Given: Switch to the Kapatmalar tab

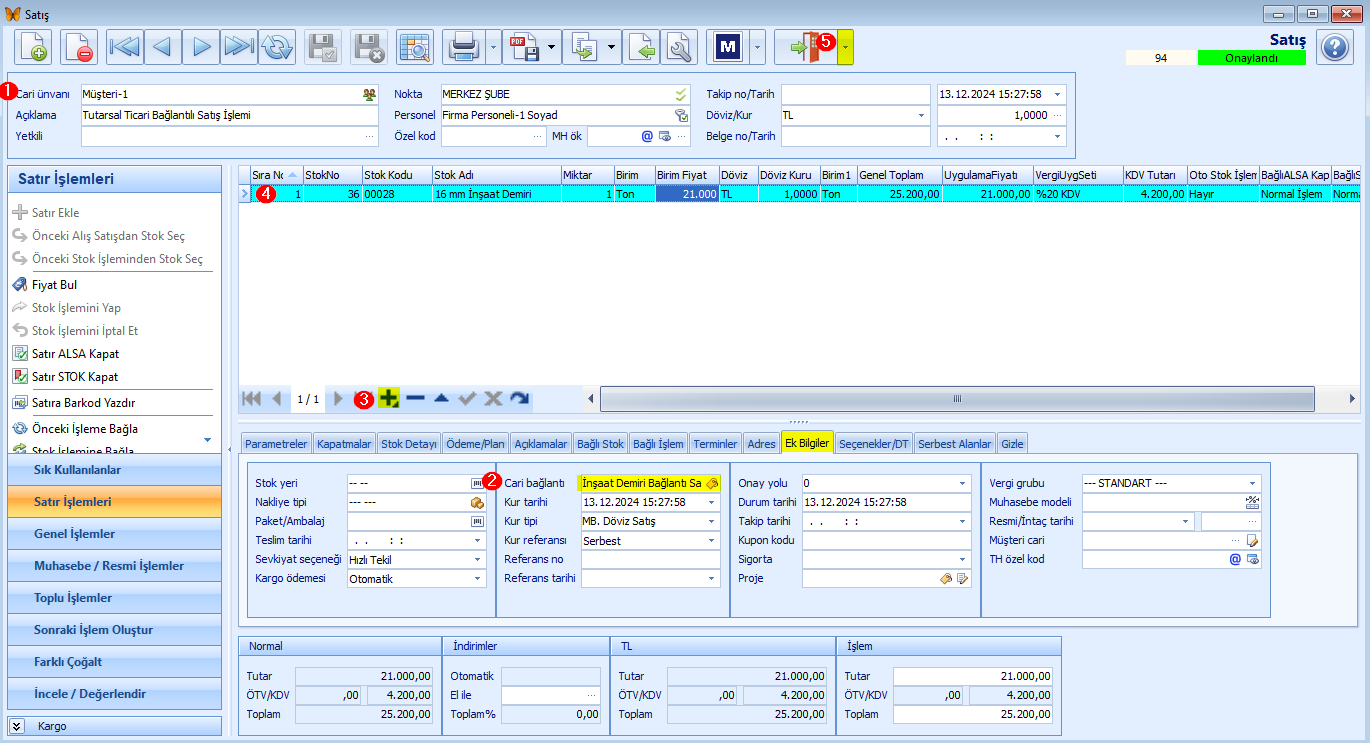Looking at the screenshot, I should pos(344,443).
